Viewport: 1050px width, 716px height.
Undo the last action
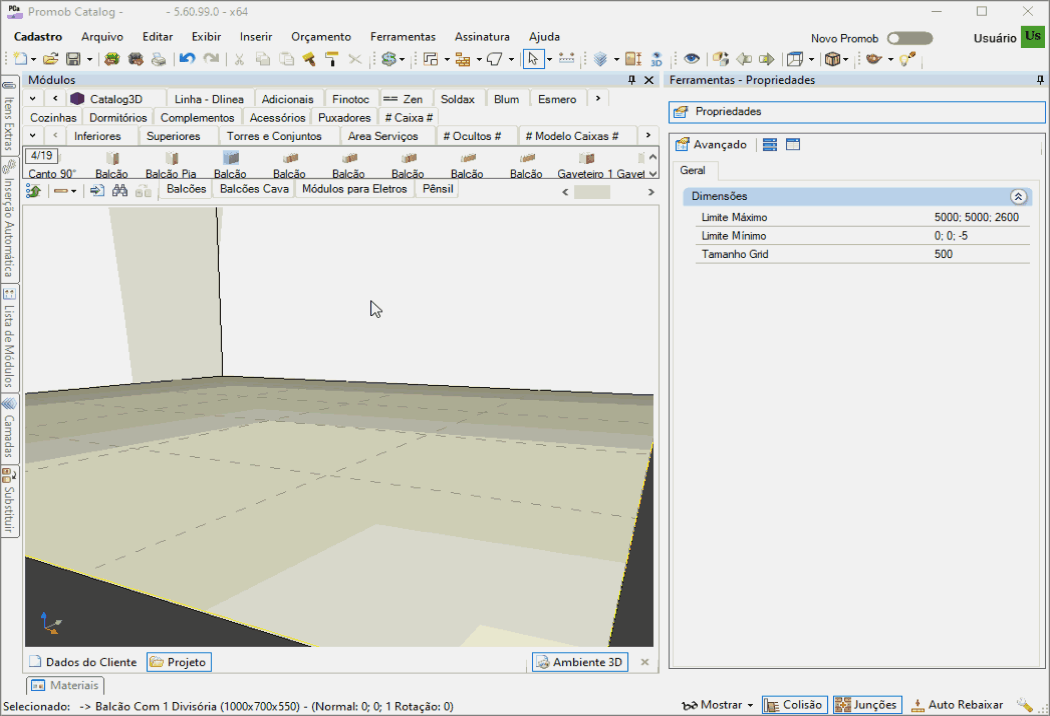pyautogui.click(x=188, y=59)
